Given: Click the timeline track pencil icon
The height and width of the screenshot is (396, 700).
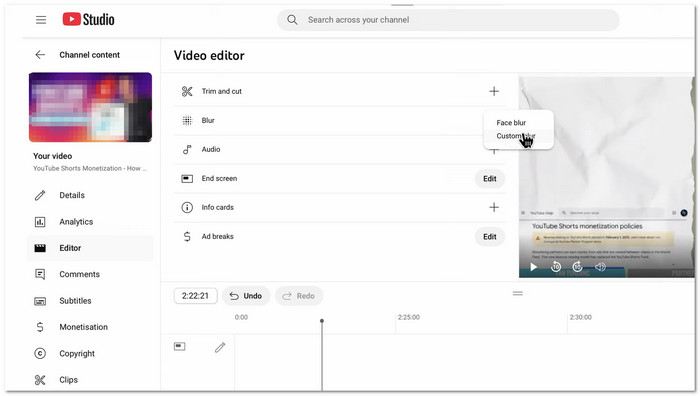Looking at the screenshot, I should click(220, 347).
